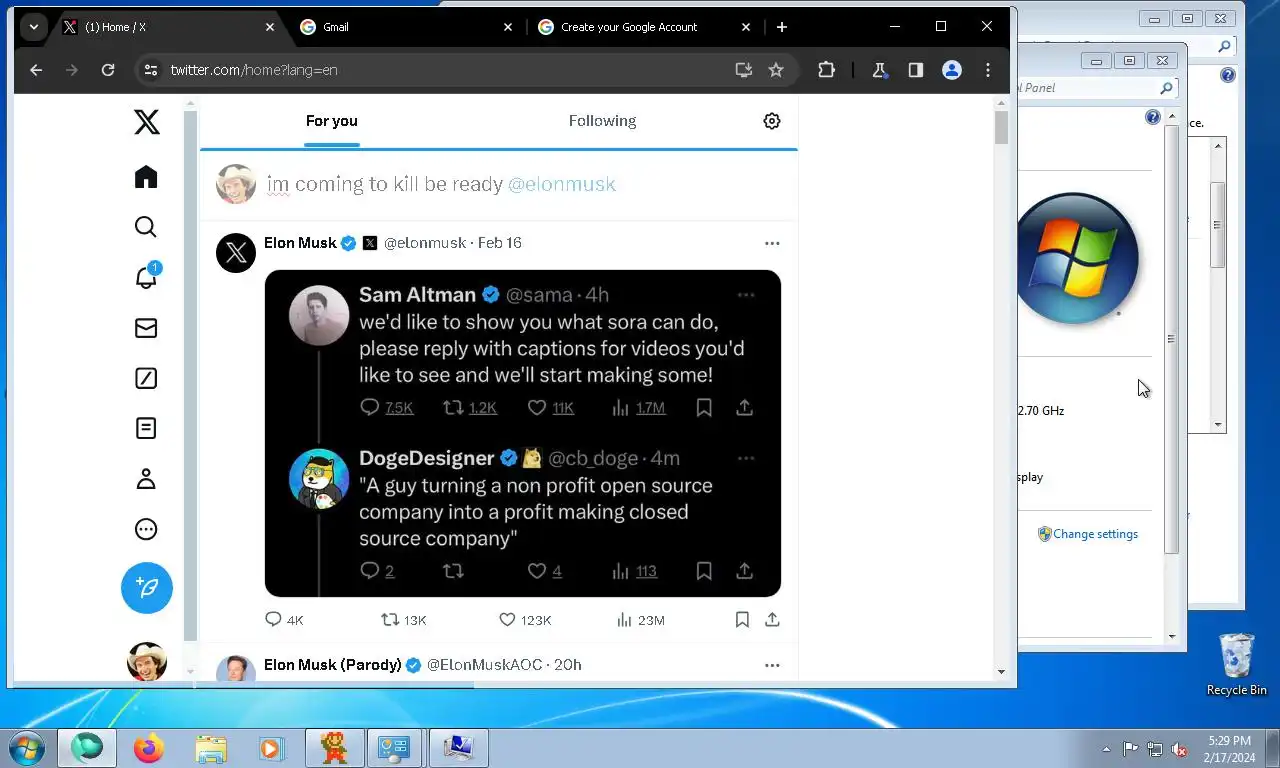Open Windows Explorer folder in taskbar
Screen dimensions: 1280x768
click(x=211, y=748)
